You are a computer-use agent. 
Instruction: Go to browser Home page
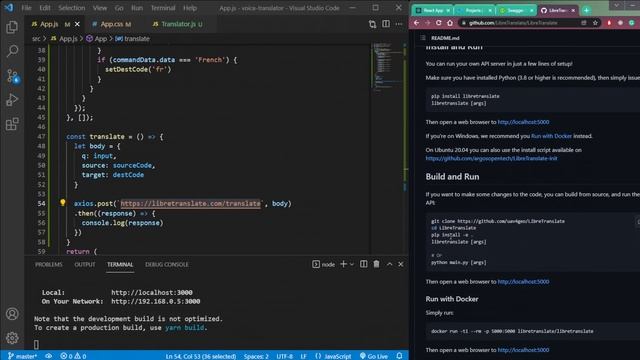(x=450, y=23)
